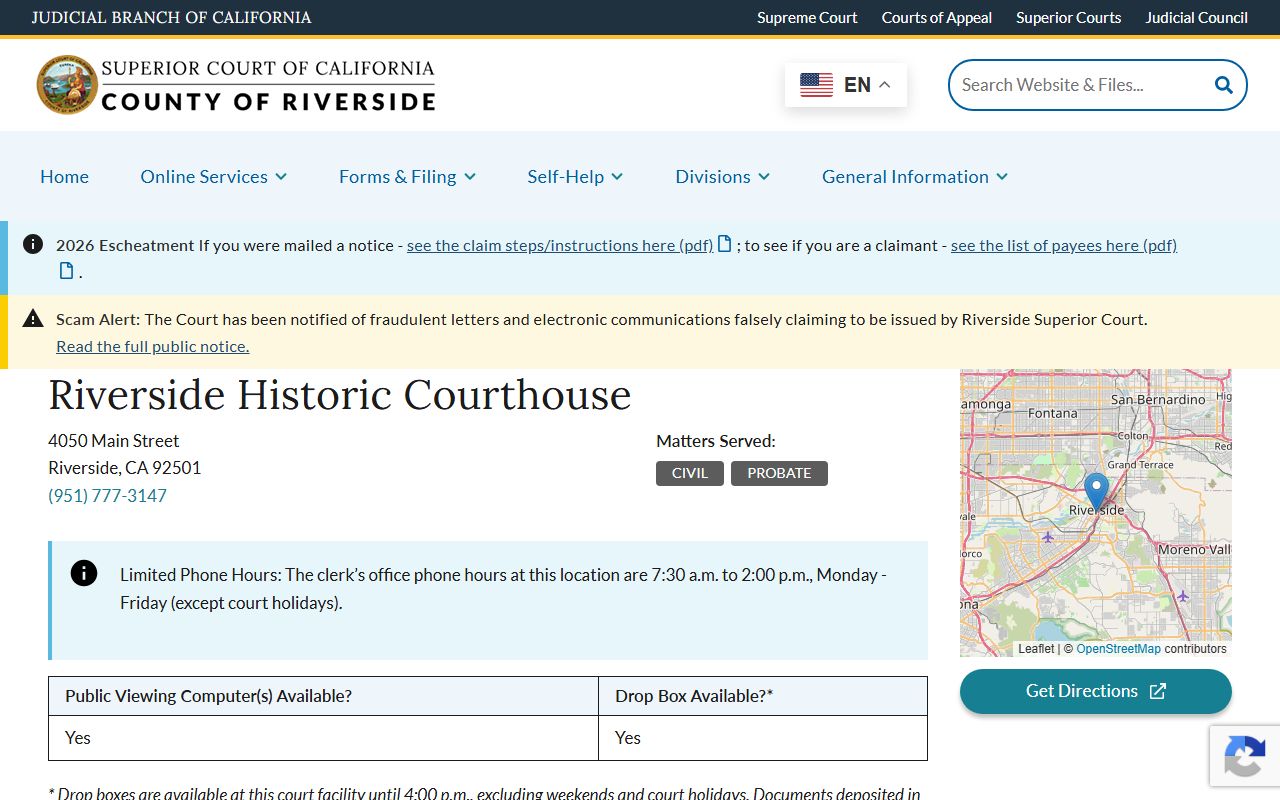Open the Judicial Council top link

[1196, 17]
